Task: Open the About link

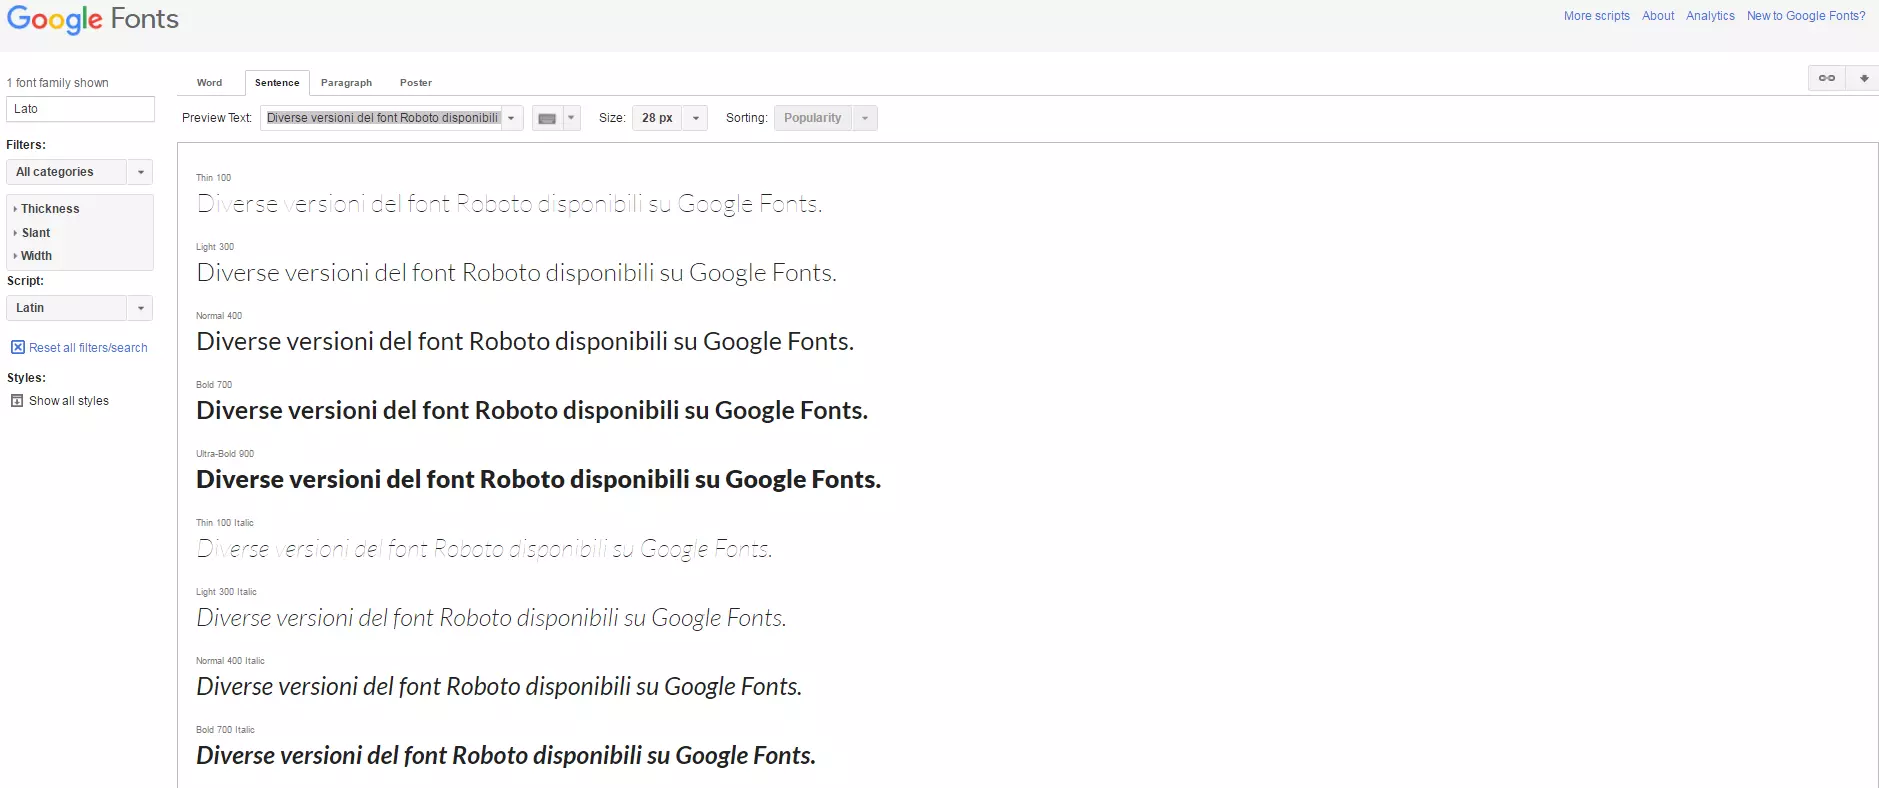Action: [x=1658, y=16]
